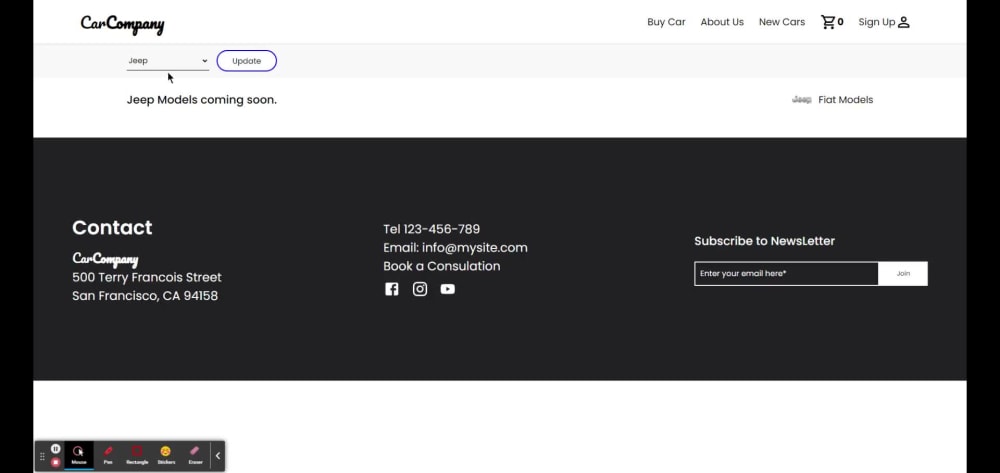Viewport: 1000px width, 473px height.
Task: Click the CarCompany logo in the footer
Action: tap(105, 259)
